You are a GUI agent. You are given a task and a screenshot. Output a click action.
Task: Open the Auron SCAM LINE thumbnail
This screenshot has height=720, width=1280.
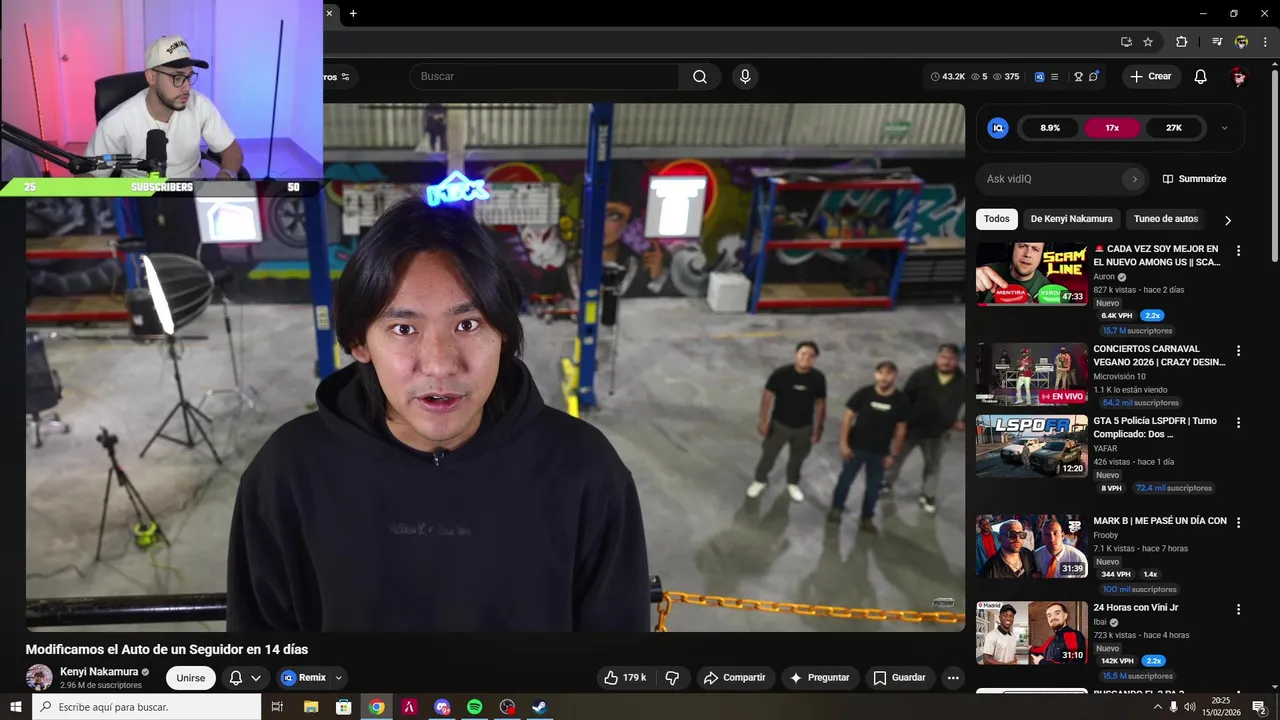[x=1032, y=274]
